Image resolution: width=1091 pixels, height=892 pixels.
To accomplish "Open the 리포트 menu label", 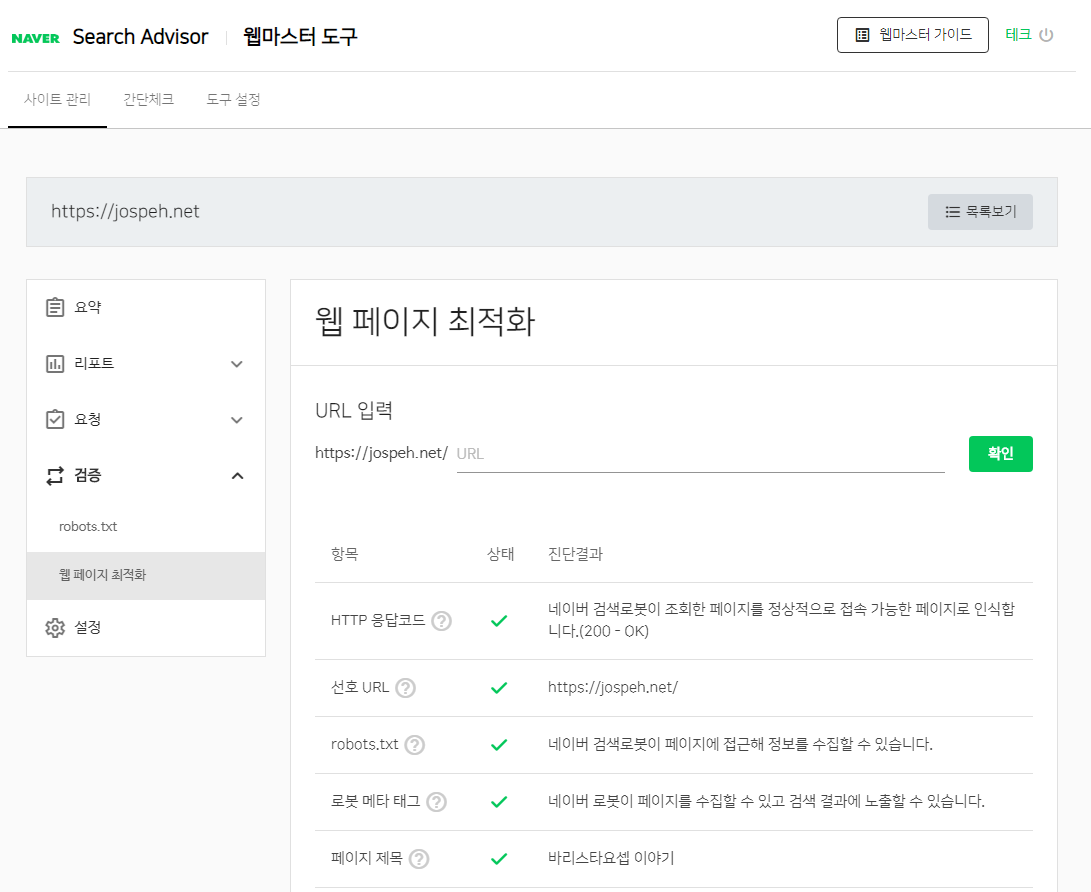I will (94, 363).
